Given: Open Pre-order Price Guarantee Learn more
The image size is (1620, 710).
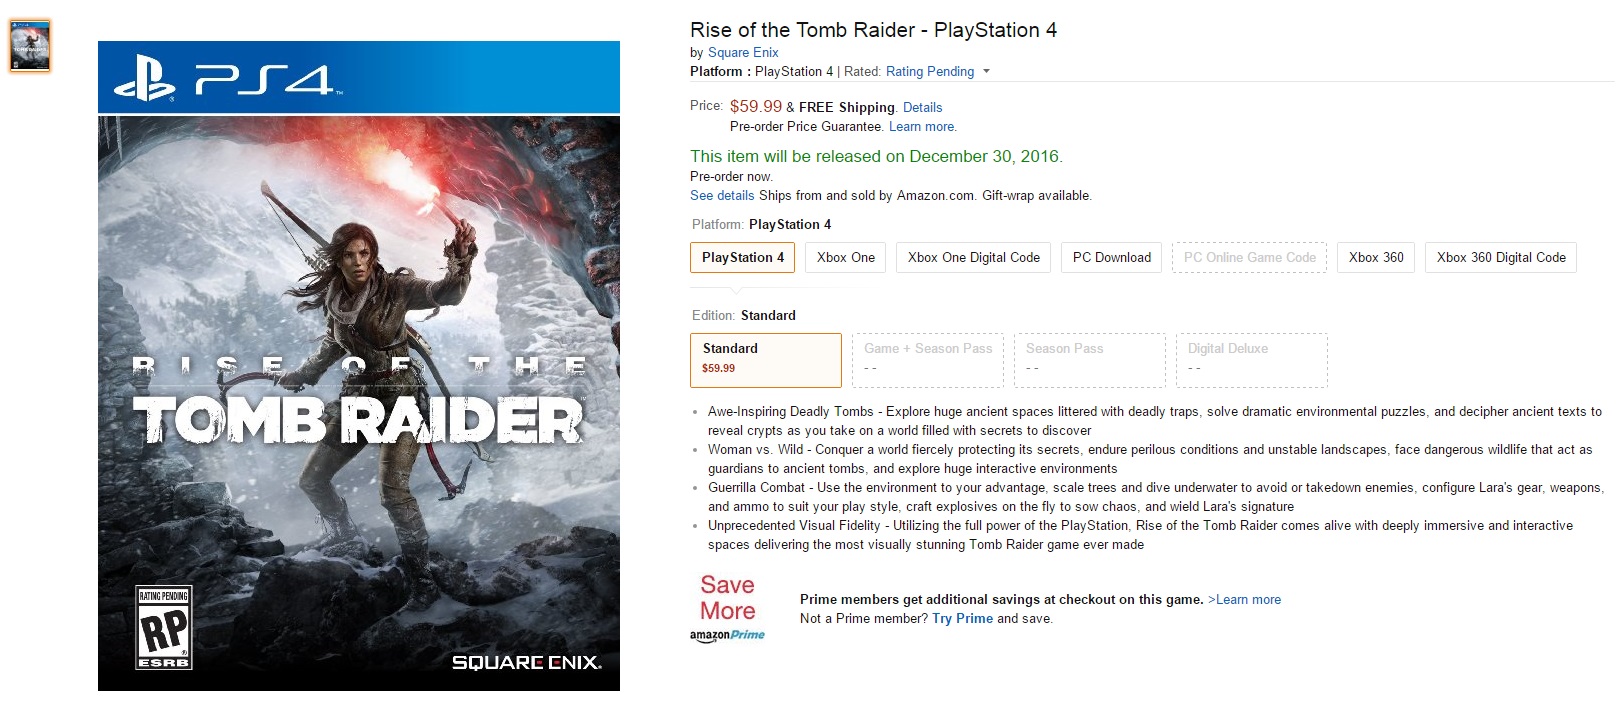Looking at the screenshot, I should (922, 126).
